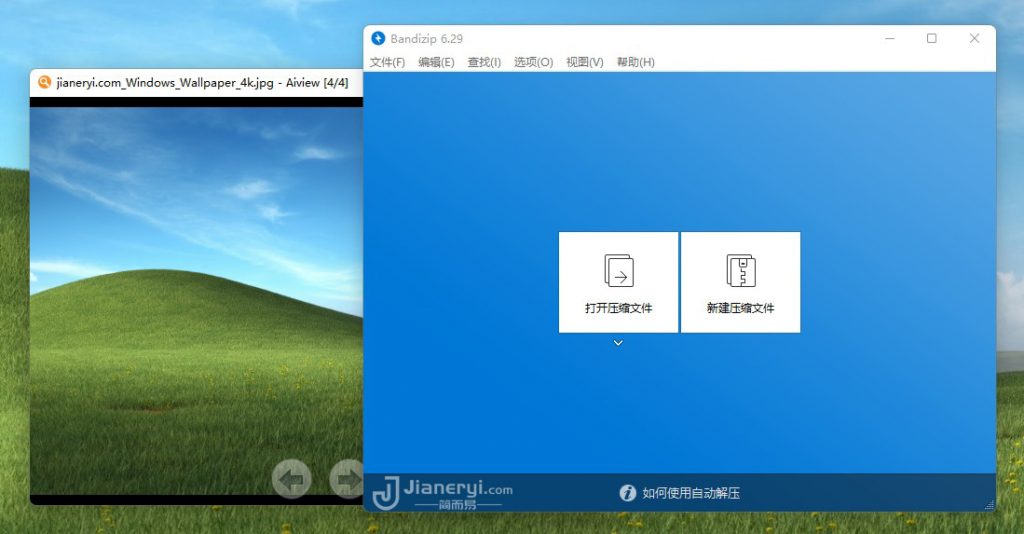Open the 查找(I) menu in Bandizip
The height and width of the screenshot is (534, 1024).
coord(484,62)
